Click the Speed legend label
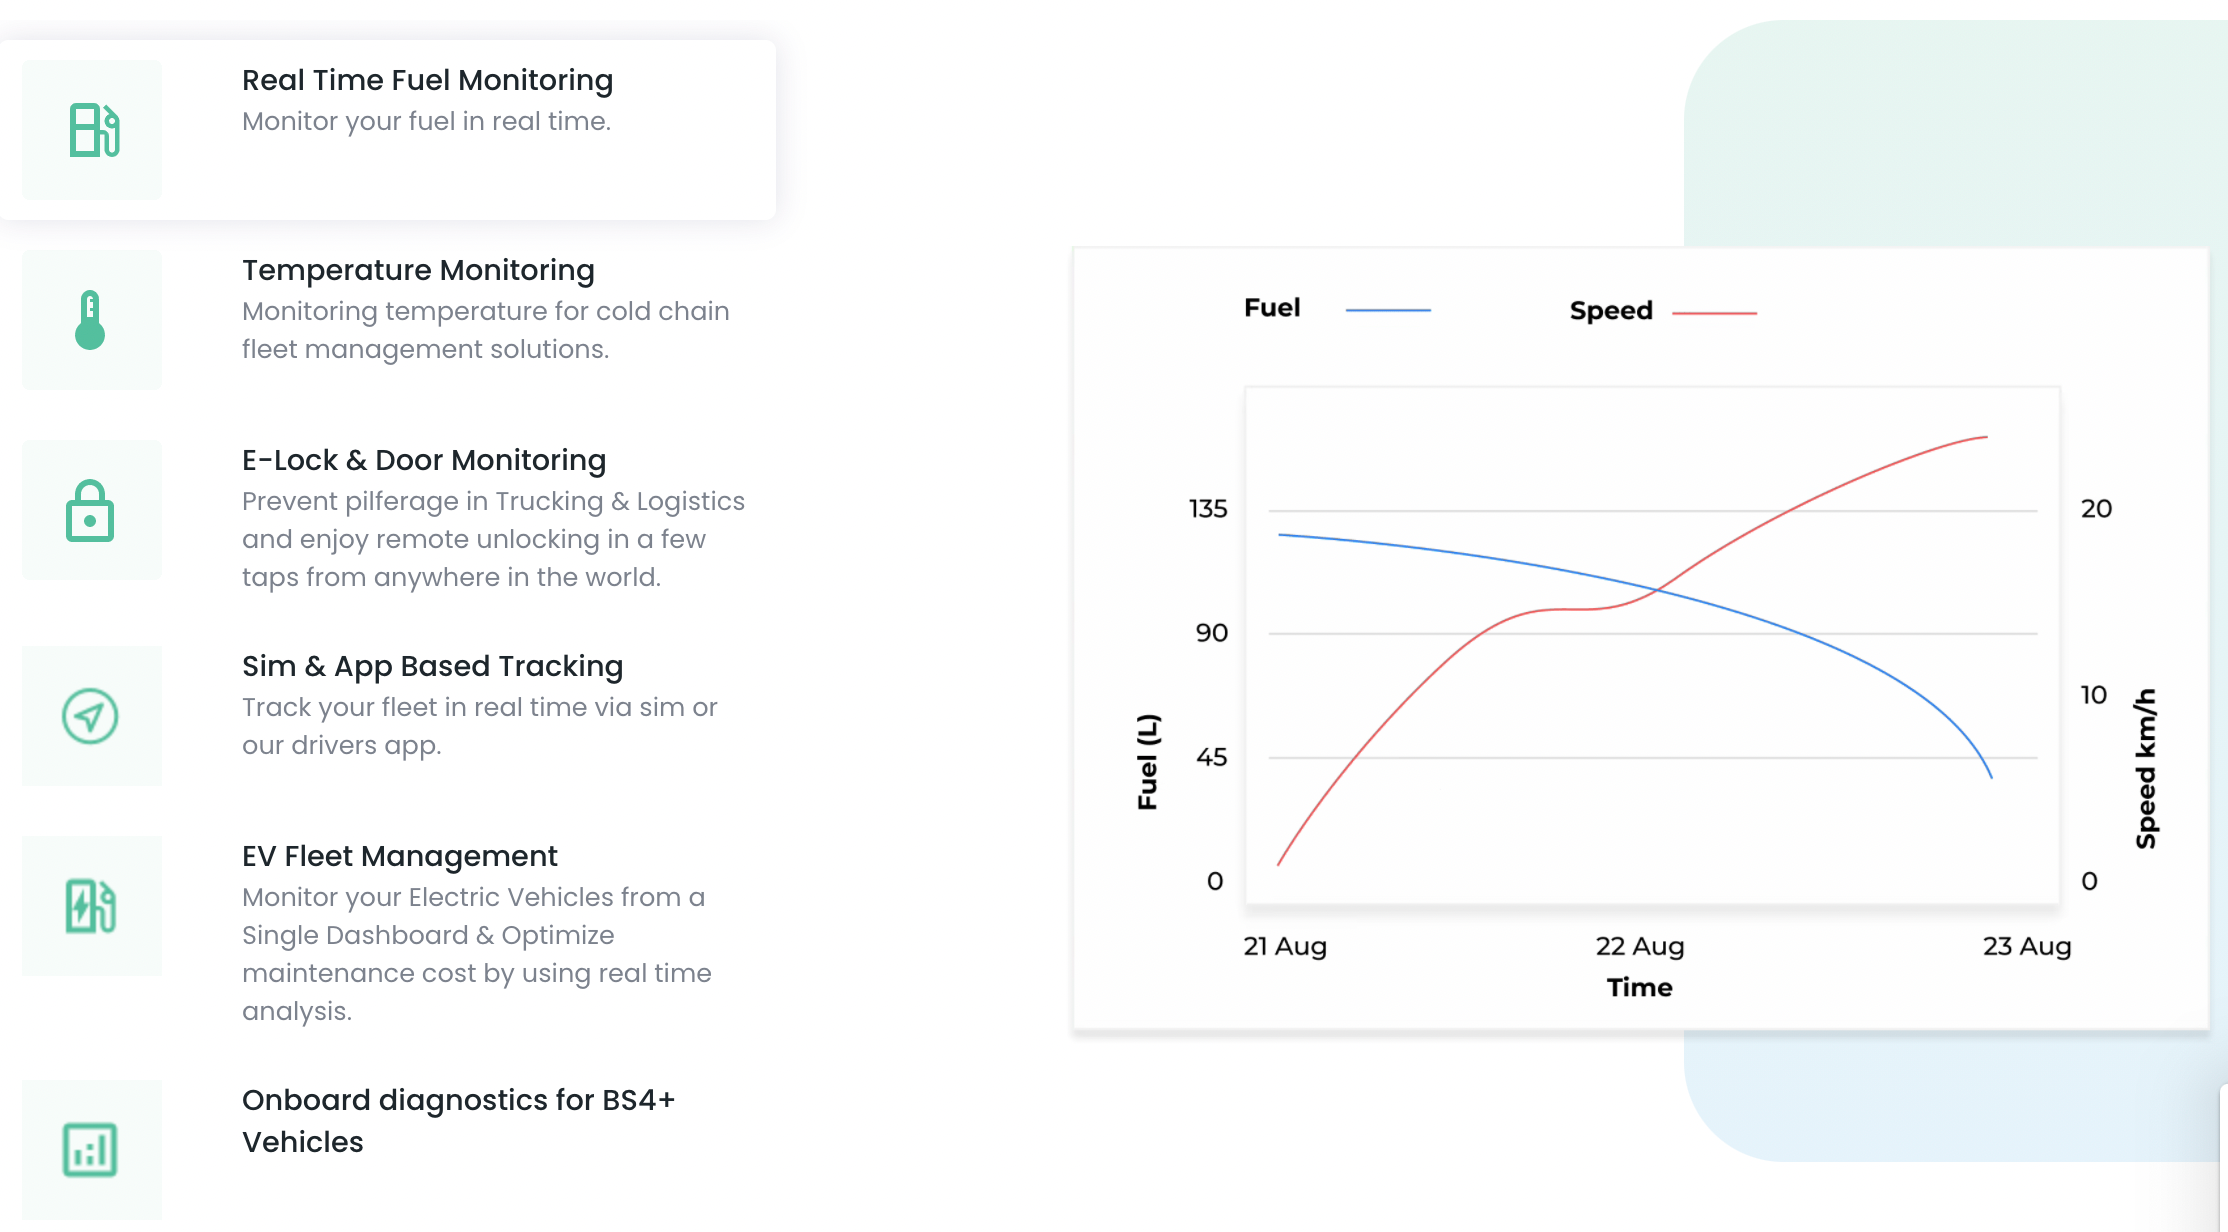The width and height of the screenshot is (2228, 1232). pyautogui.click(x=1611, y=311)
